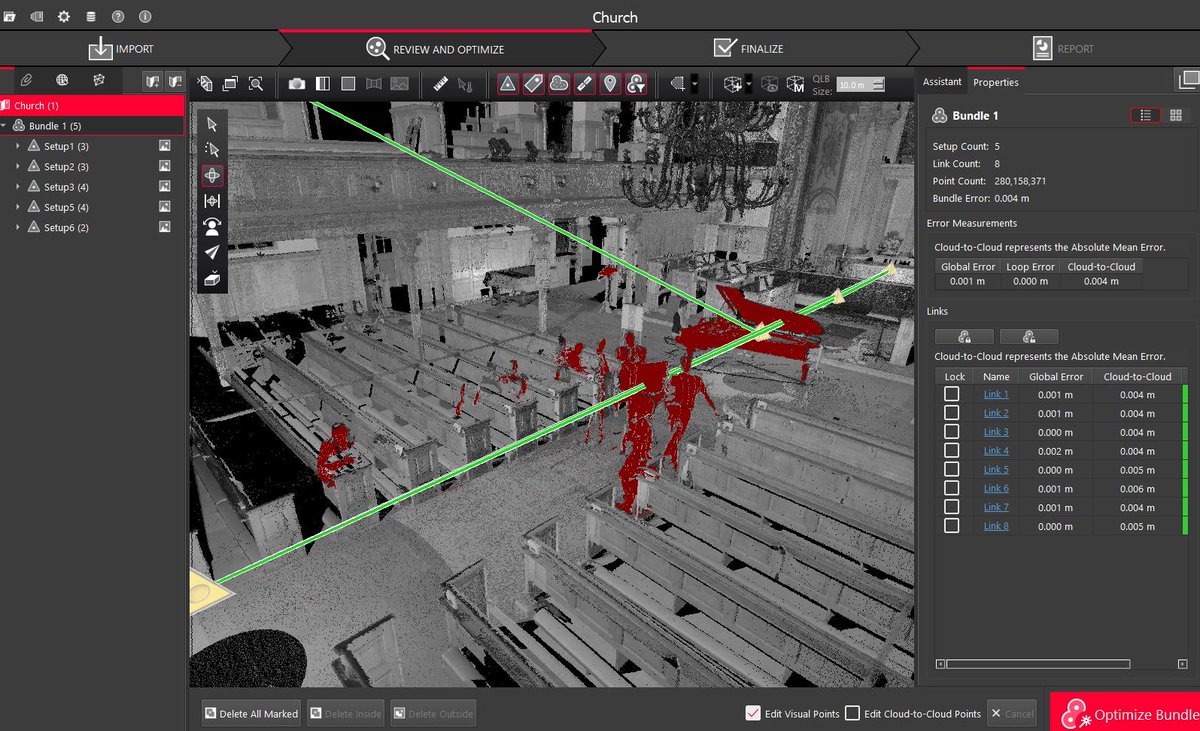Select the multi-pick dotted arrow tool
Screen dimensions: 1200x731
pos(212,149)
